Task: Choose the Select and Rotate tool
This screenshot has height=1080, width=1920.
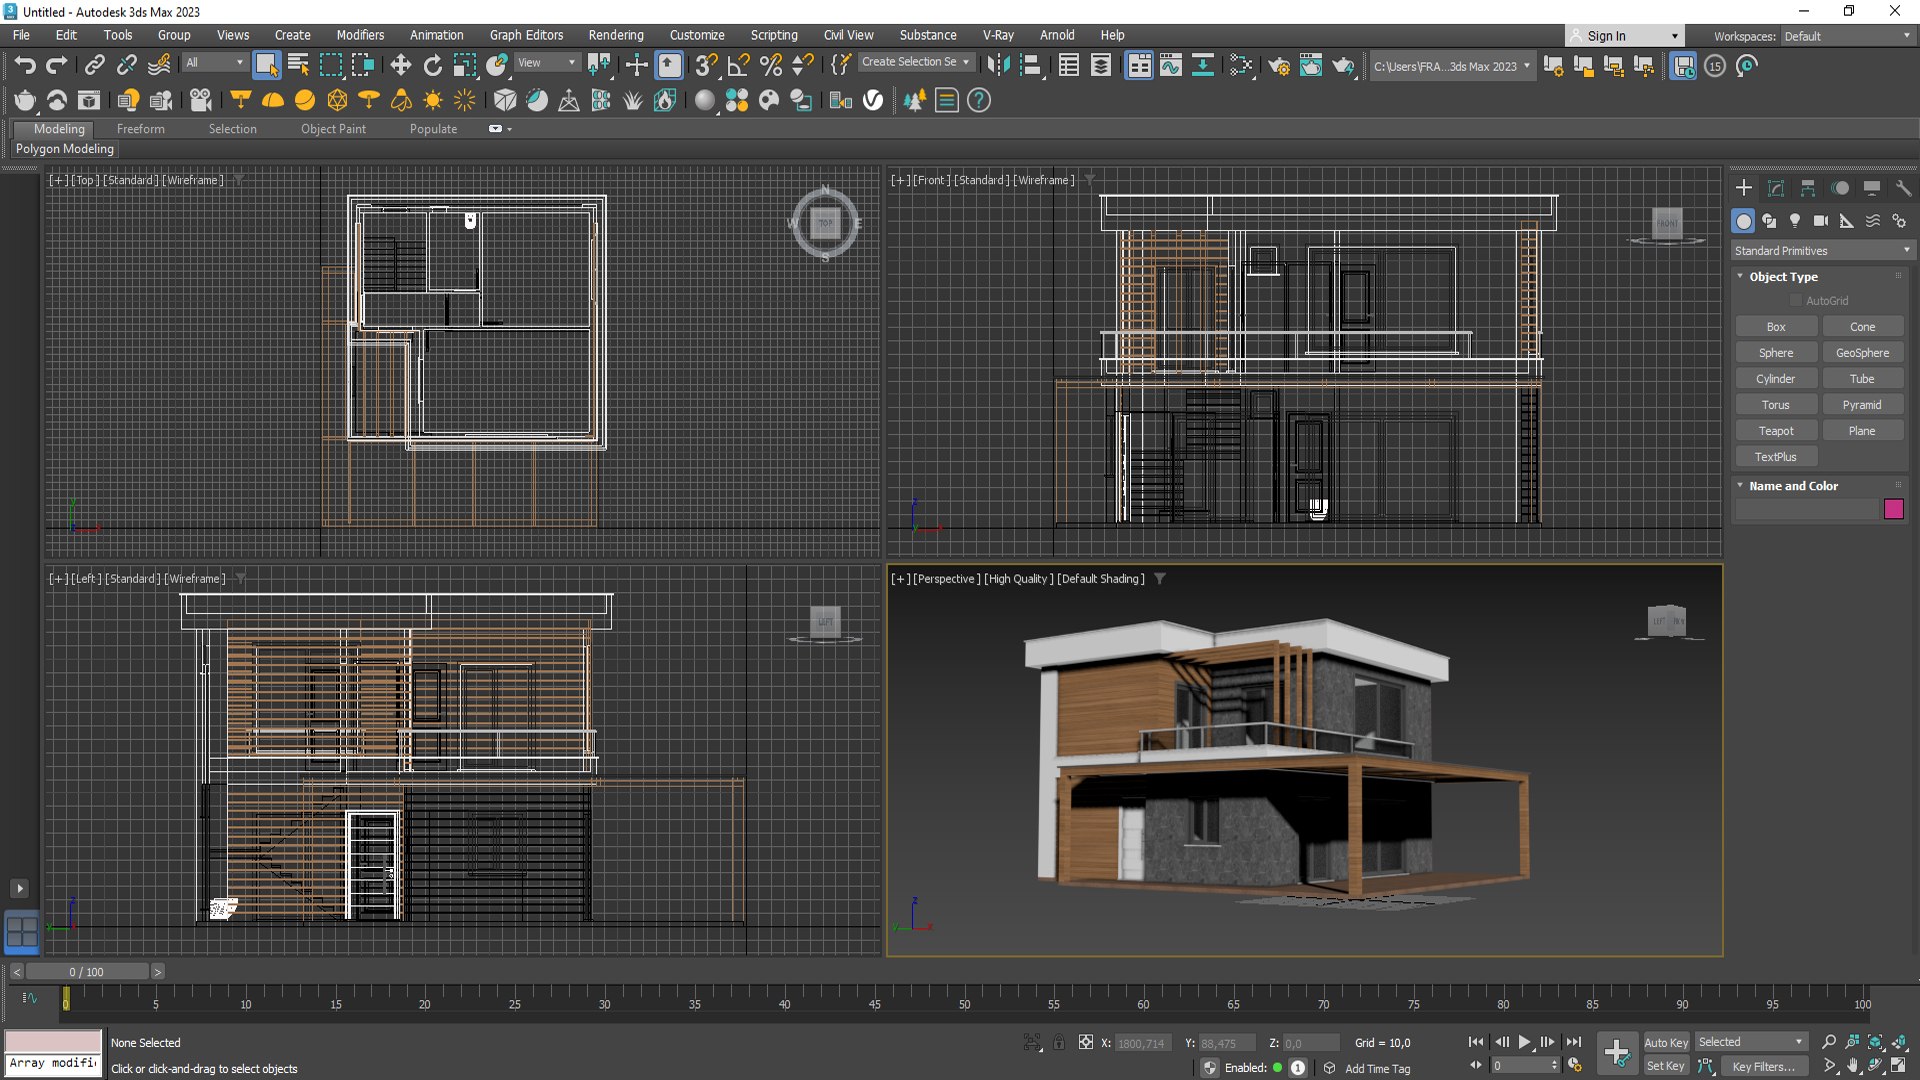Action: [x=432, y=66]
